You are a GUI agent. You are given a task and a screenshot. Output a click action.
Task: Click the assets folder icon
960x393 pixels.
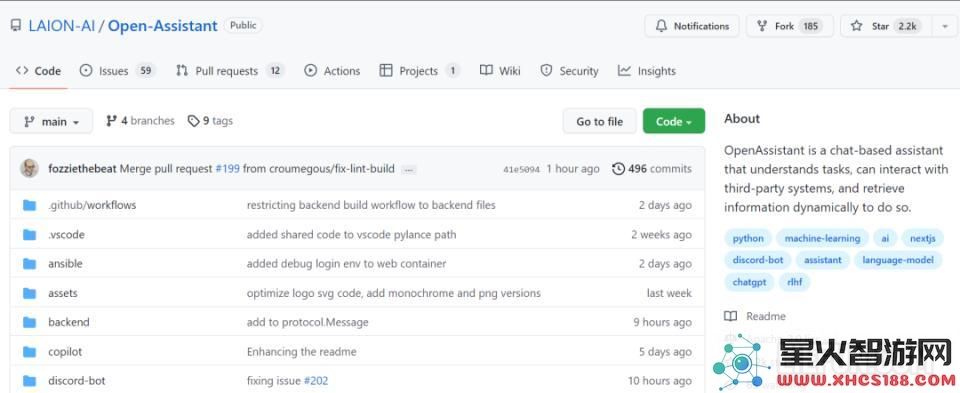tap(29, 293)
